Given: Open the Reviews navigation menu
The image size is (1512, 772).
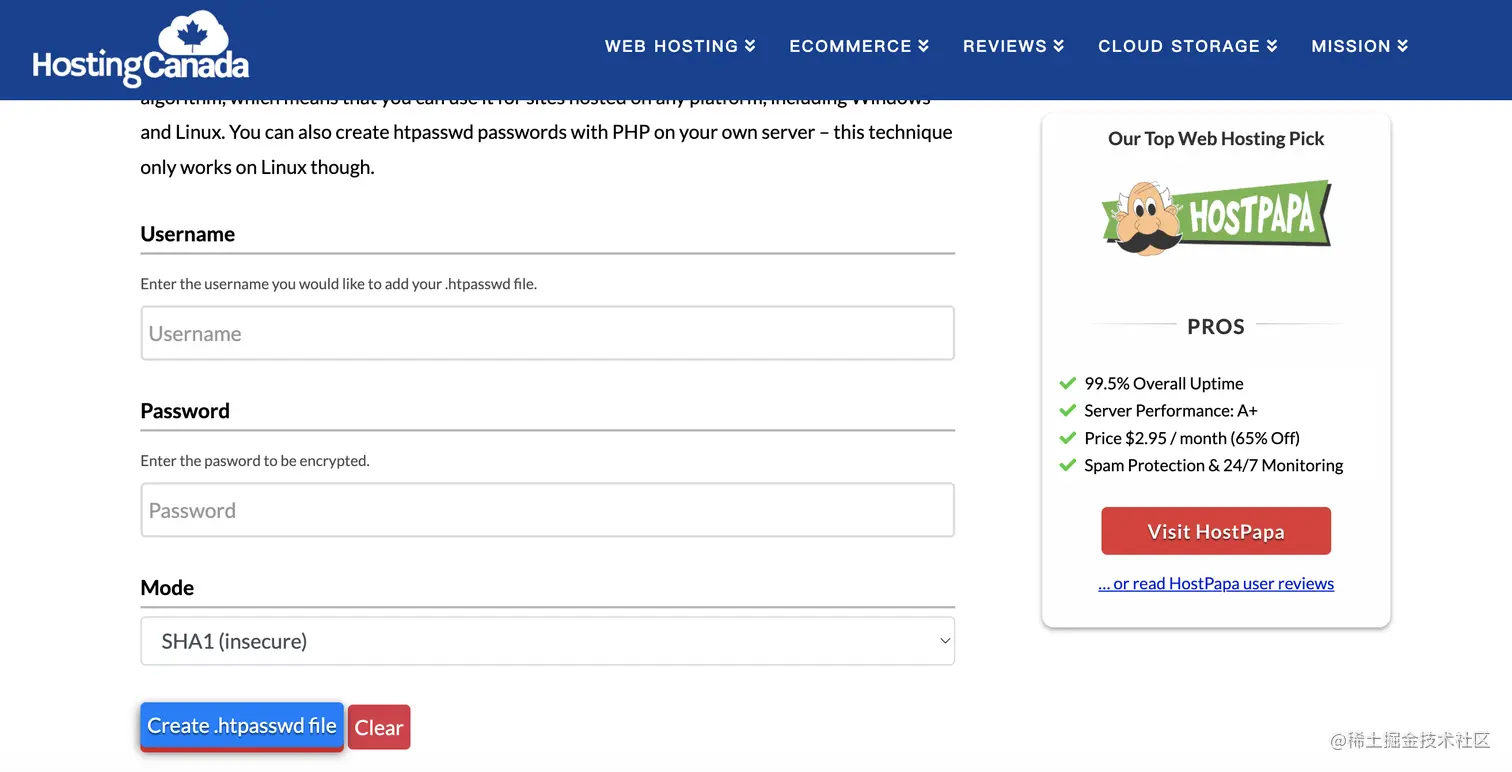Looking at the screenshot, I should click(x=1013, y=46).
